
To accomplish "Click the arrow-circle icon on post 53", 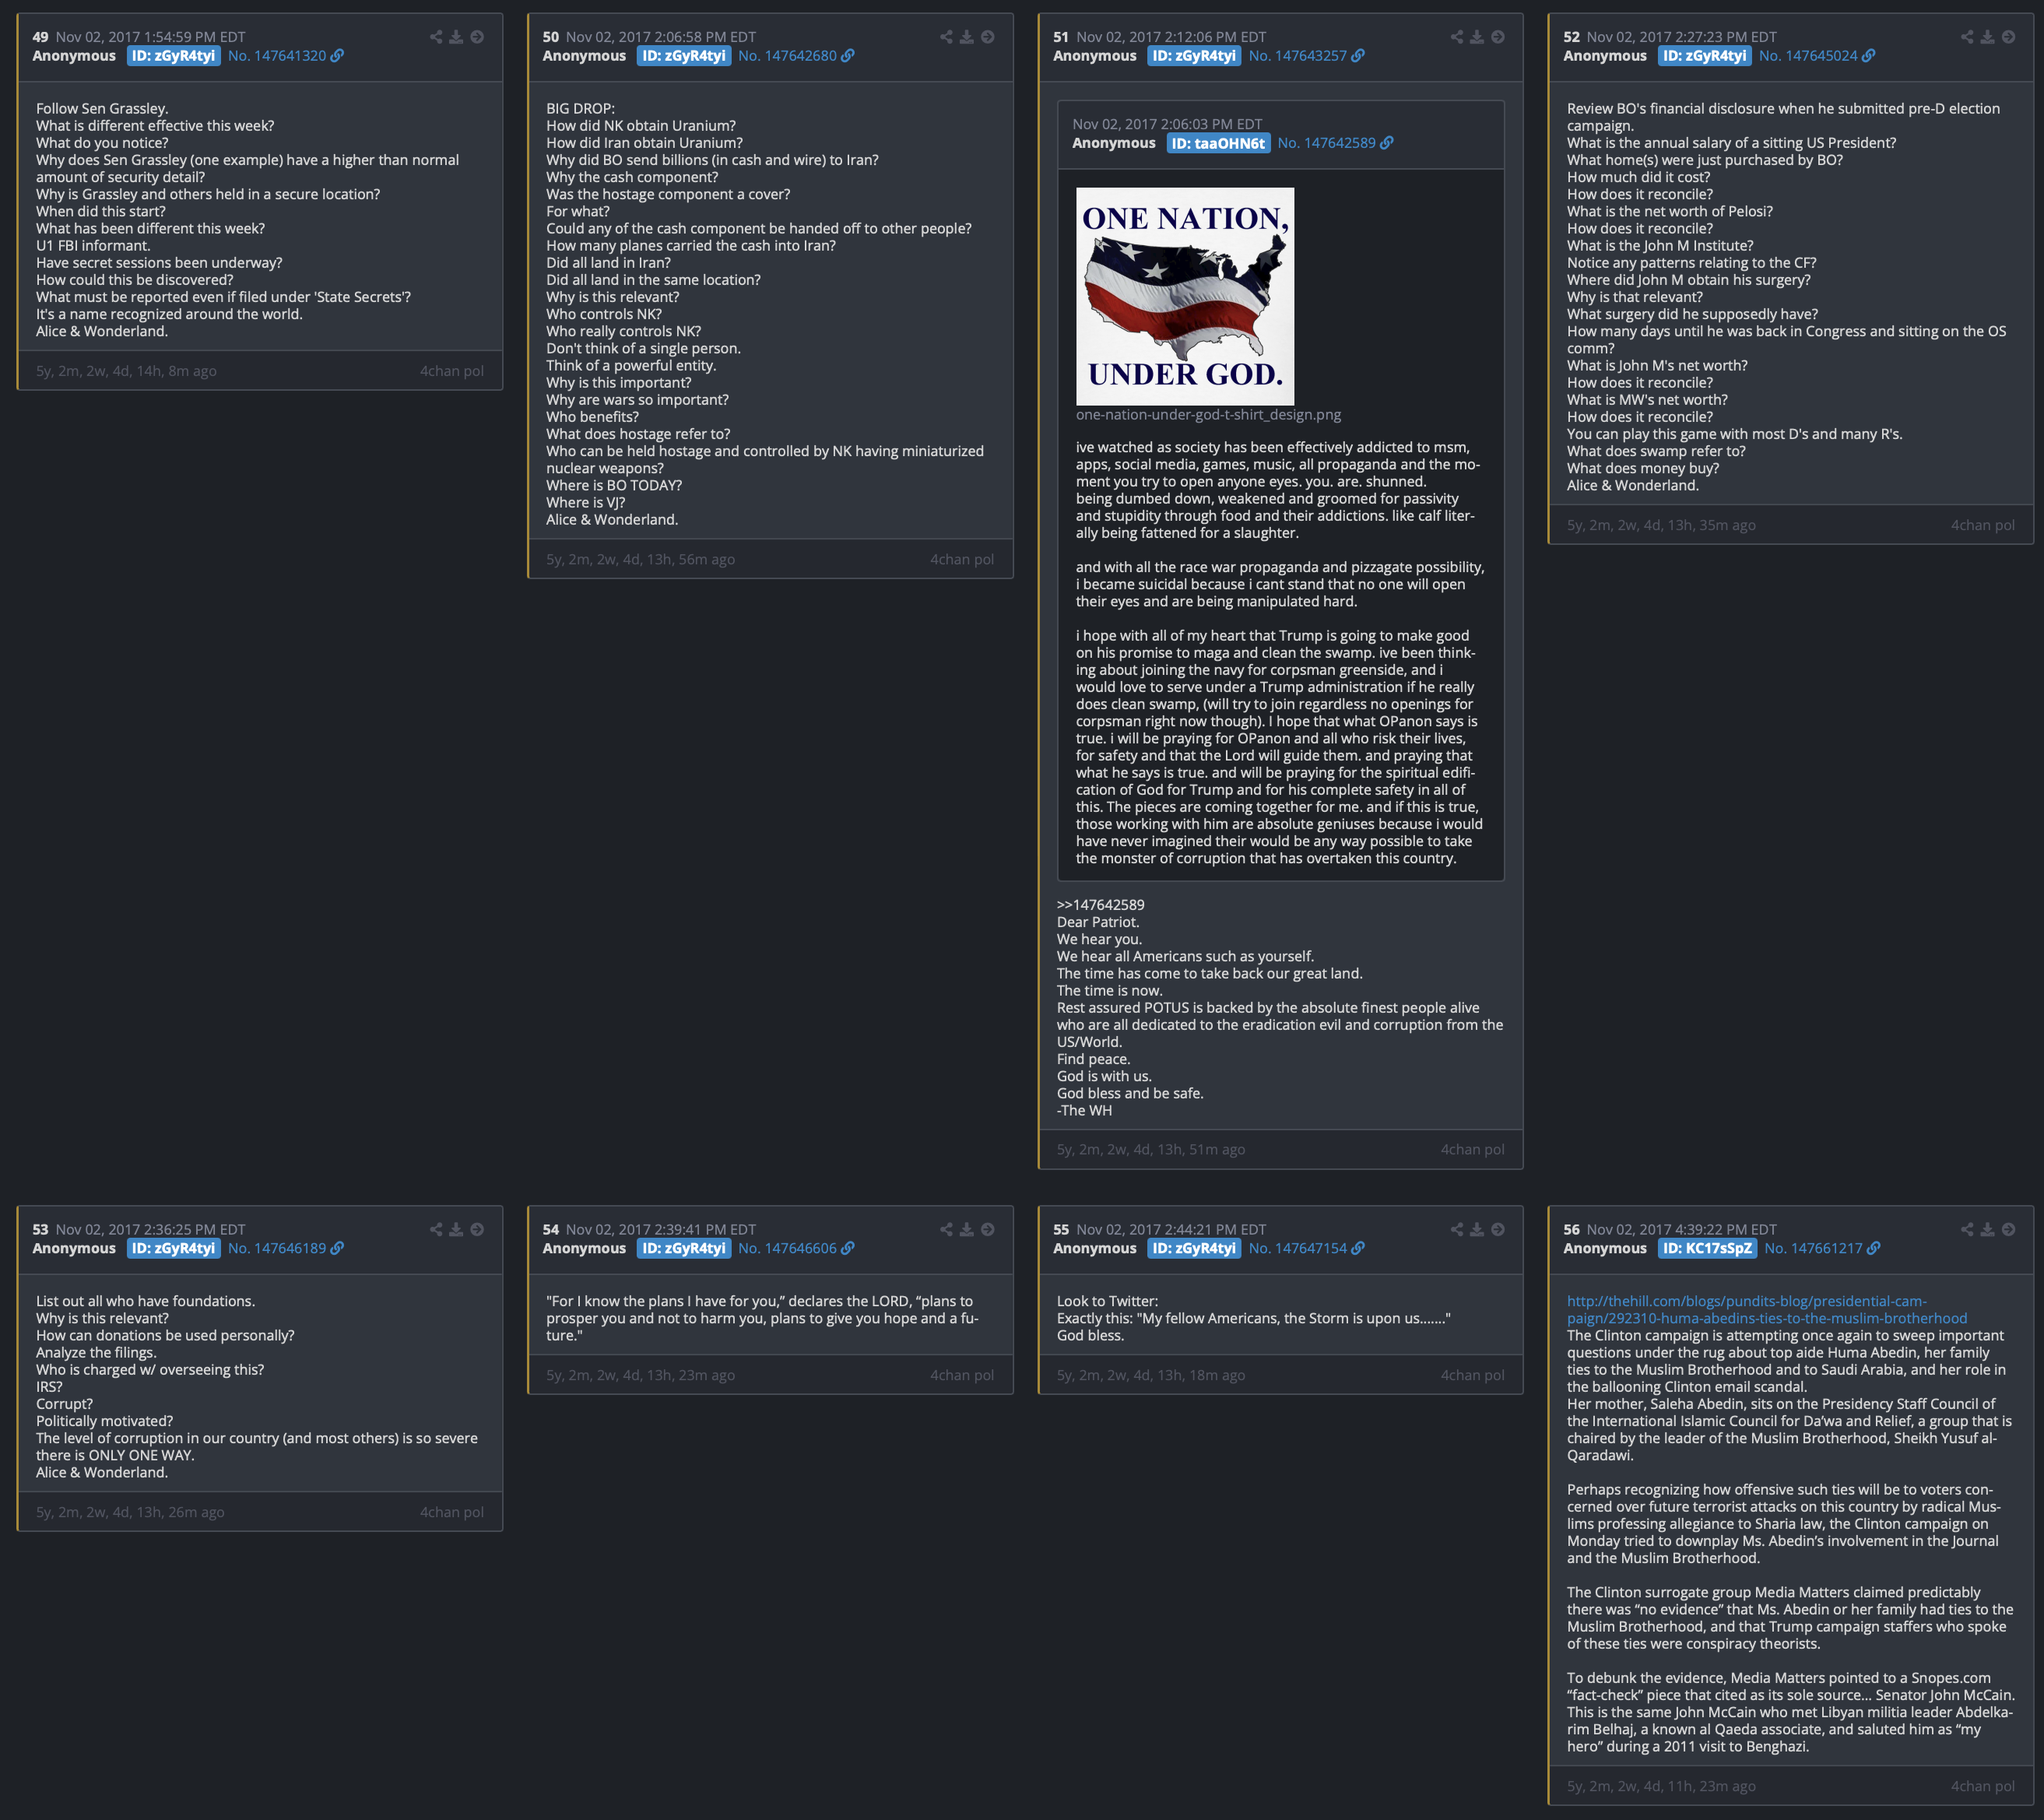I will [x=477, y=1229].
